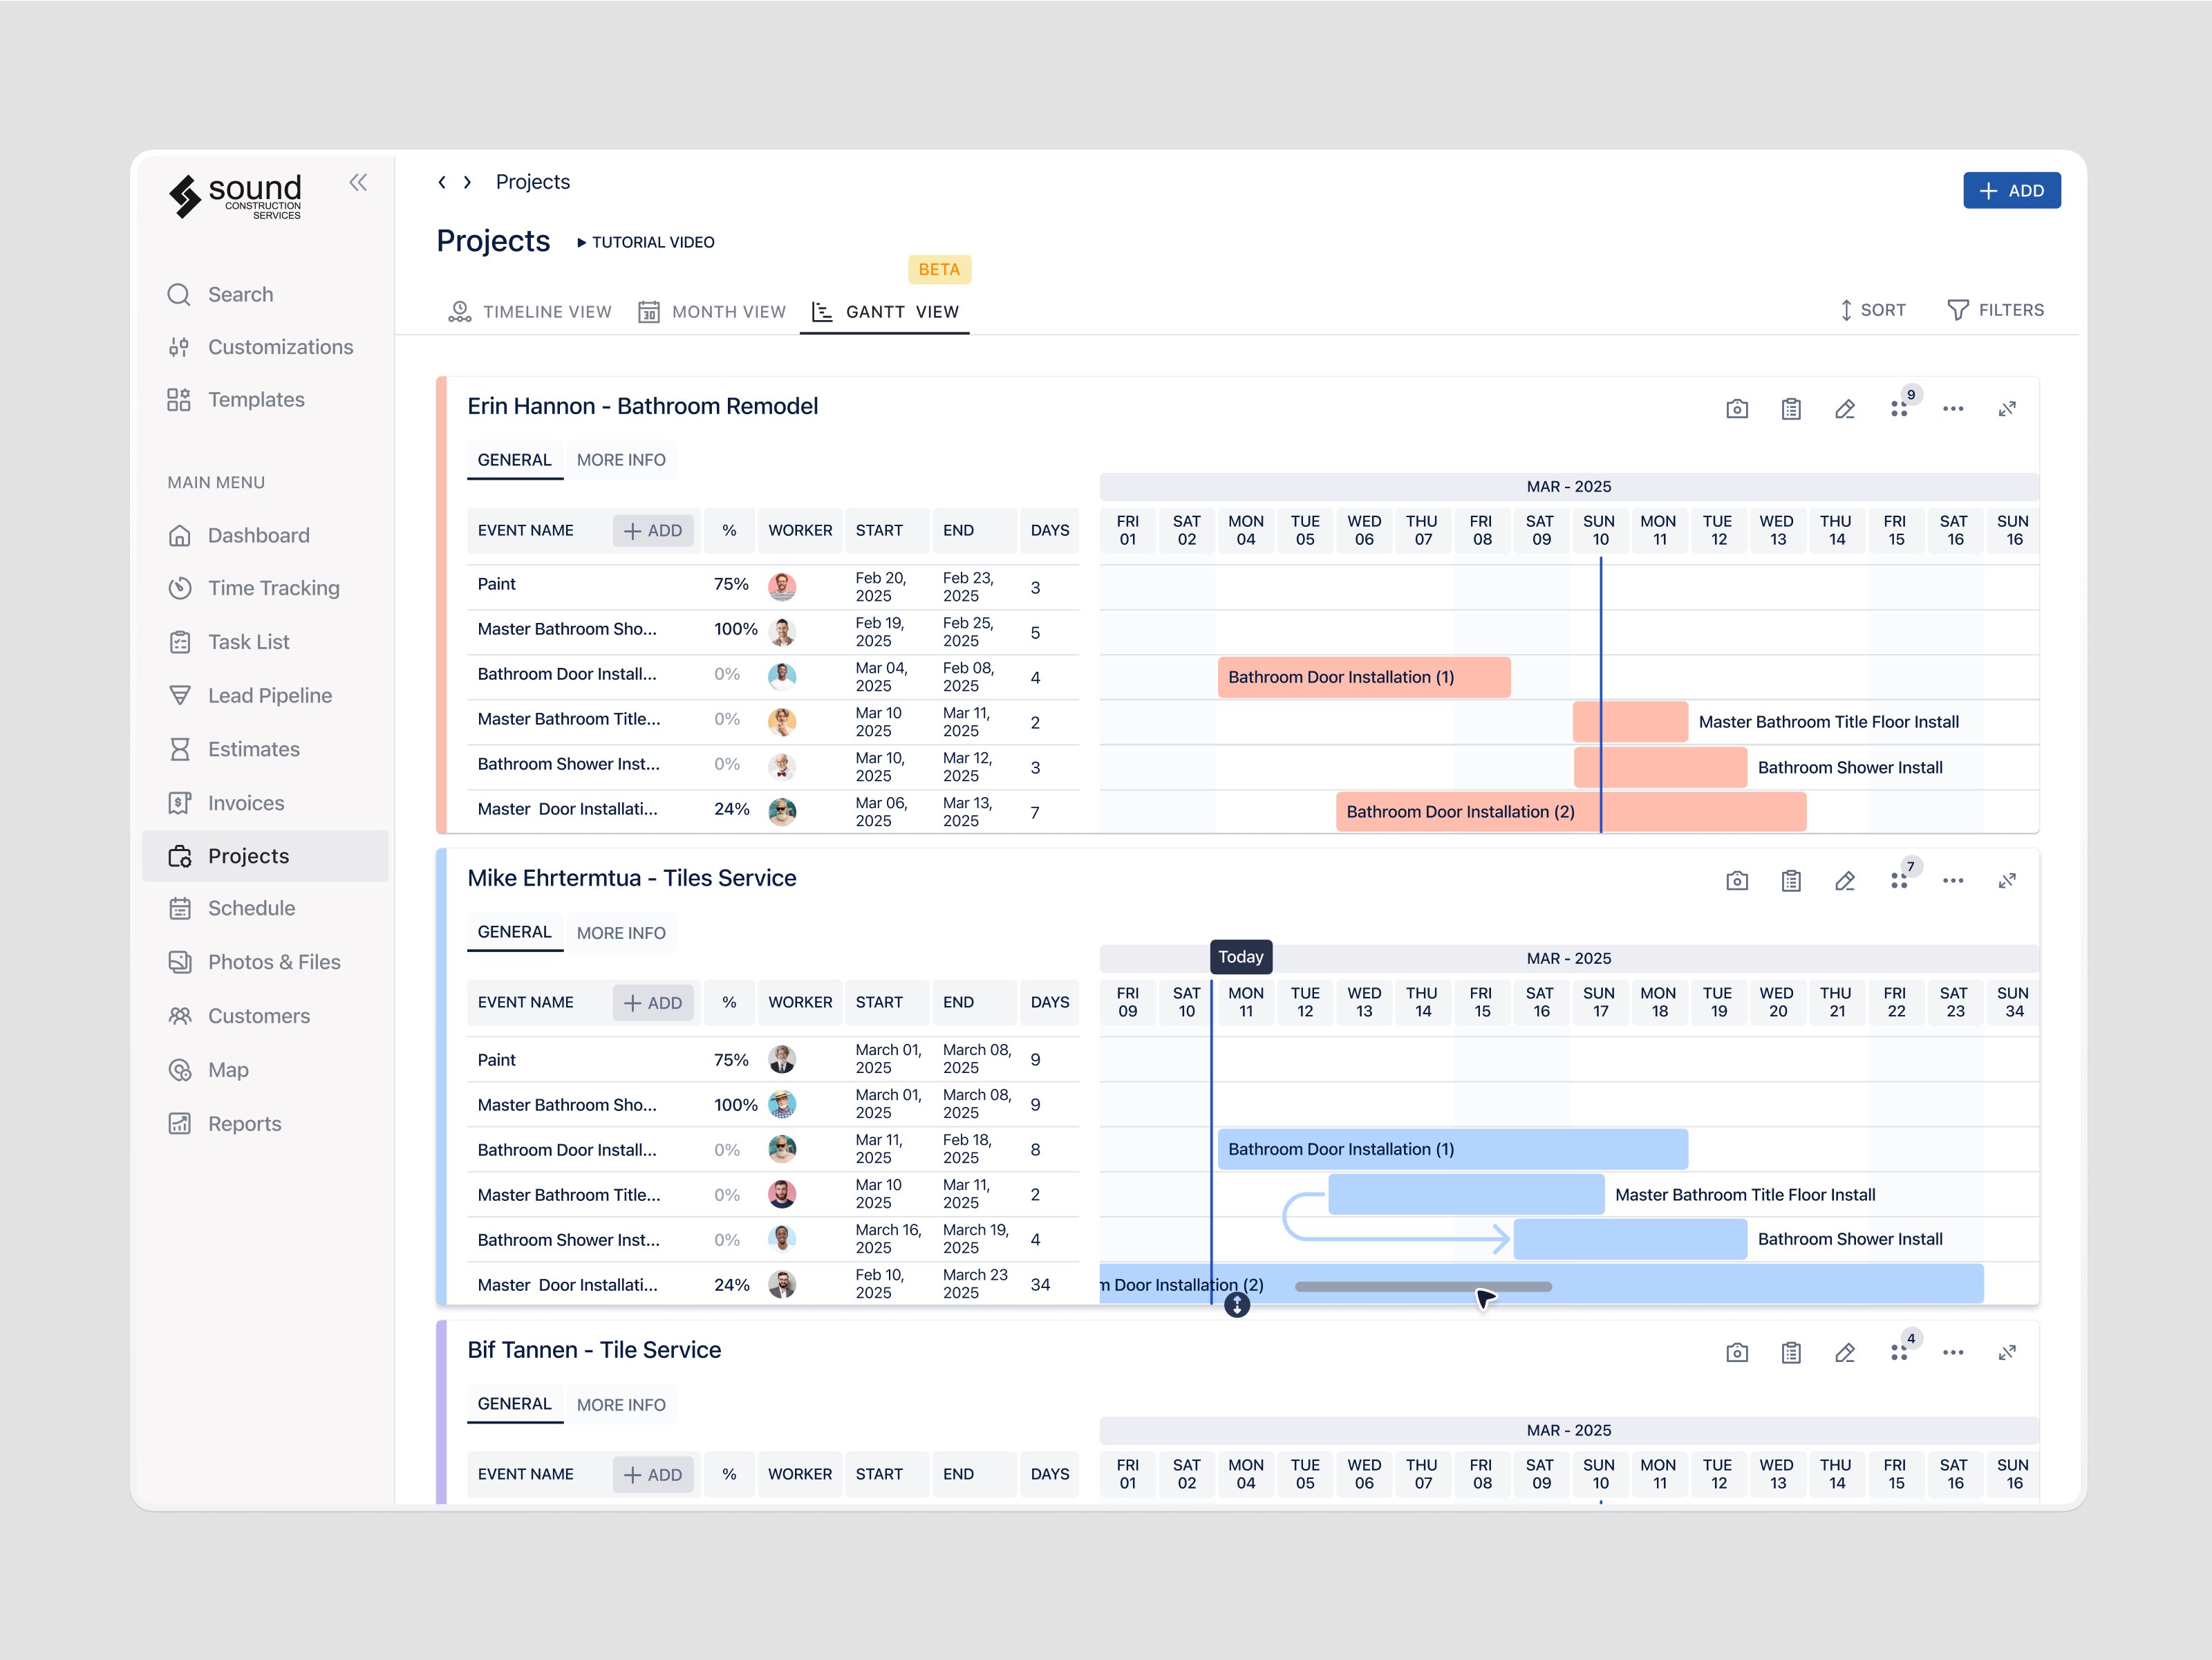Collapse the sidebar with double chevron icon
This screenshot has height=1660, width=2212.
(358, 182)
